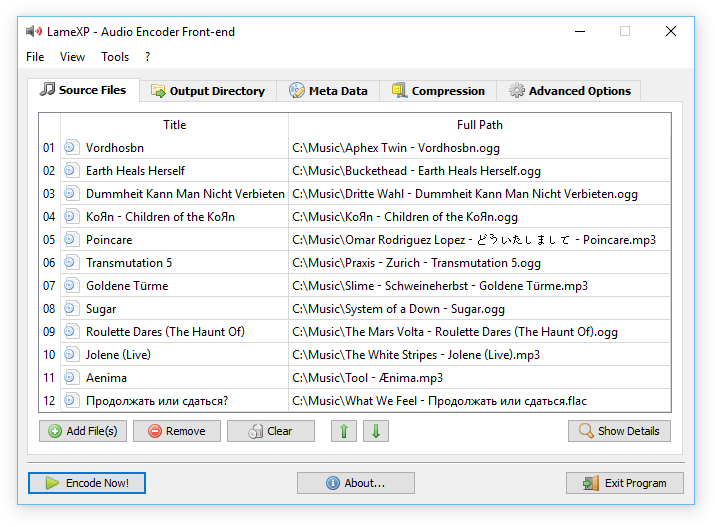
Task: Click the Add File(s) button
Action: coord(83,431)
